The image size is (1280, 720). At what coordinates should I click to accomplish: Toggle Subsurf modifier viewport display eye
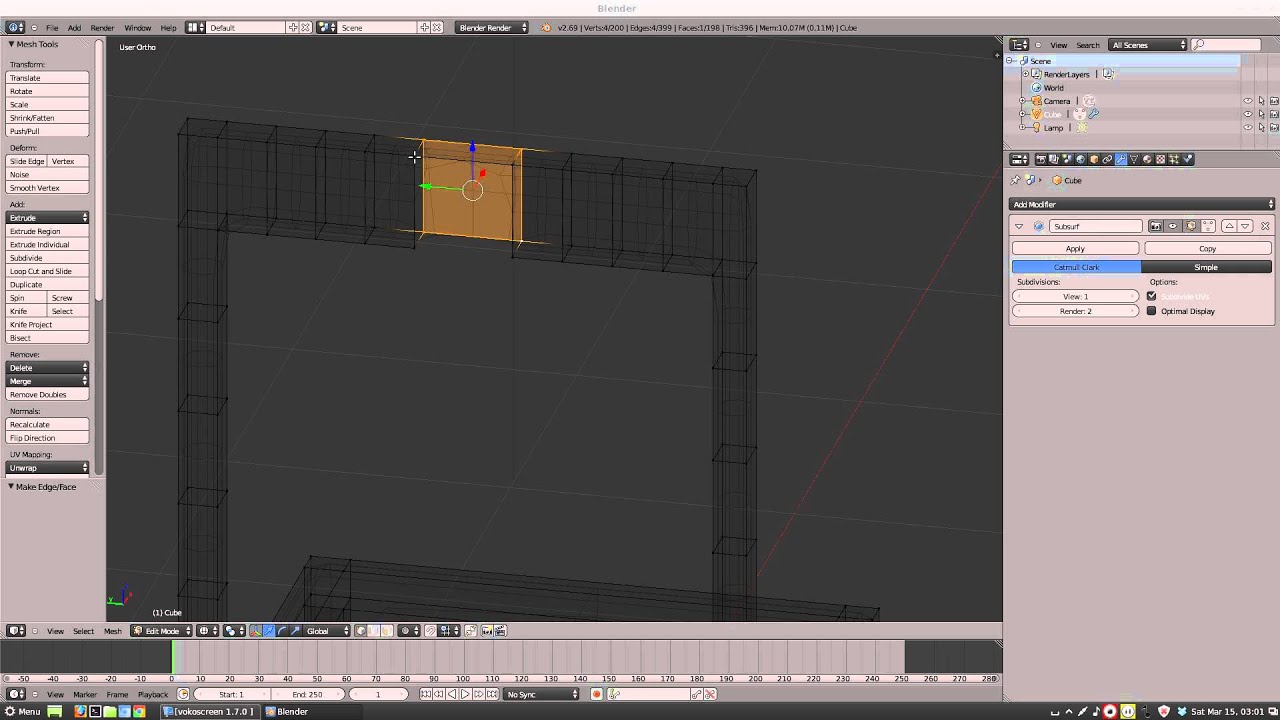(x=1172, y=226)
